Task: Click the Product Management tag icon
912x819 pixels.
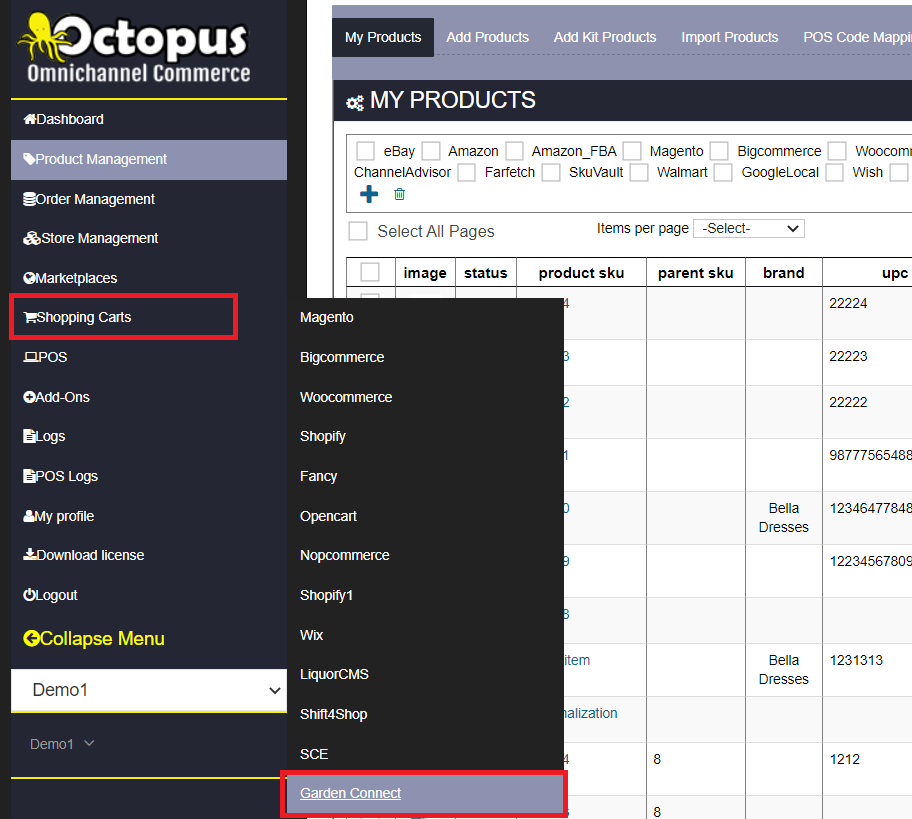Action: tap(29, 159)
